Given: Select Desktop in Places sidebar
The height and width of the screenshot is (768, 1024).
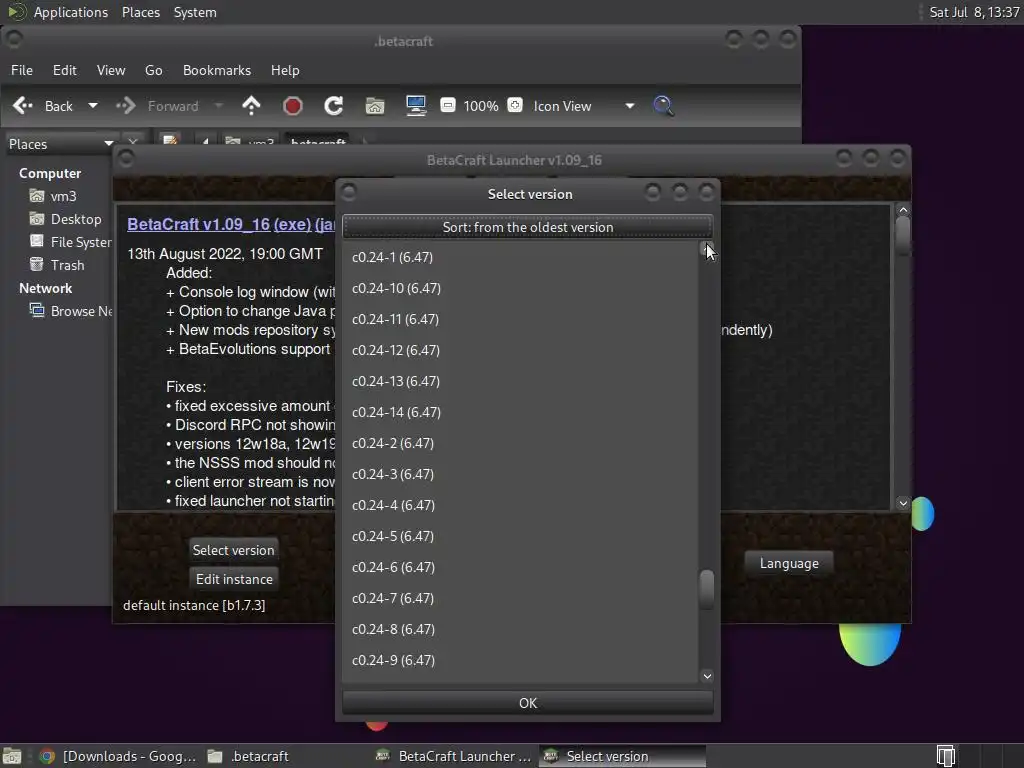Looking at the screenshot, I should (65, 219).
